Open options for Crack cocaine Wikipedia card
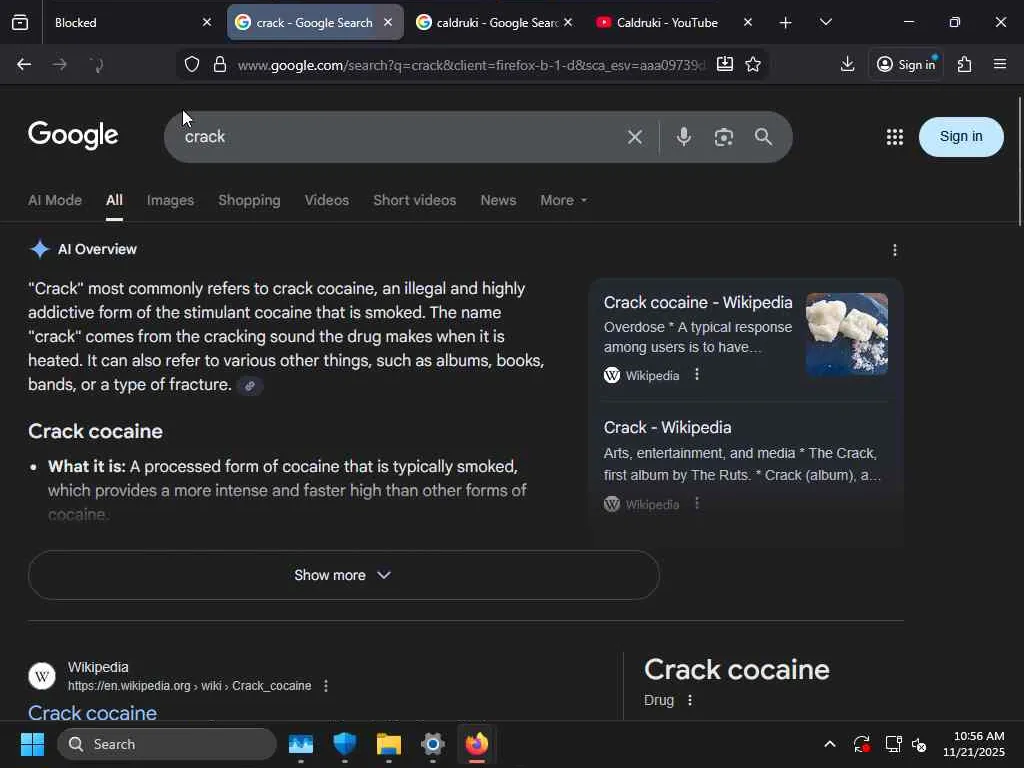The height and width of the screenshot is (768, 1024). click(x=697, y=374)
